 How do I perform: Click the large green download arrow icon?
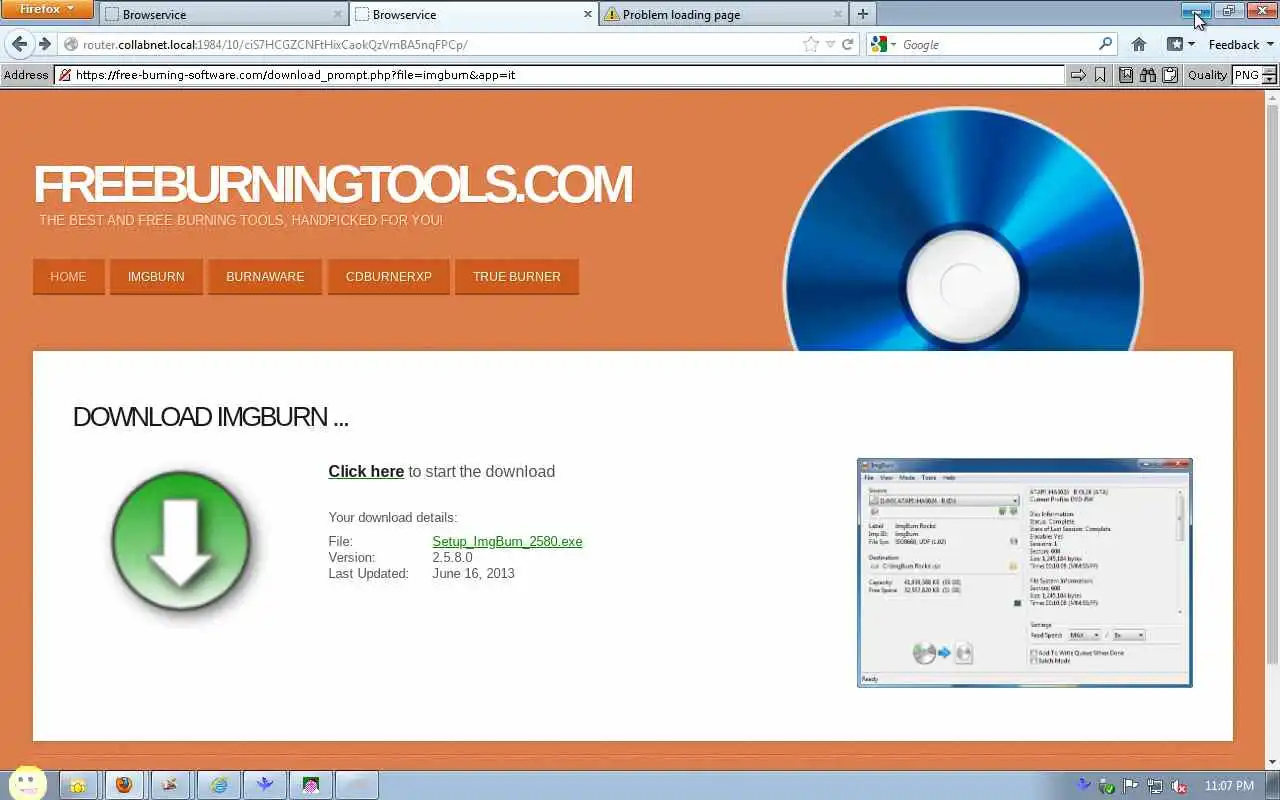(x=181, y=541)
